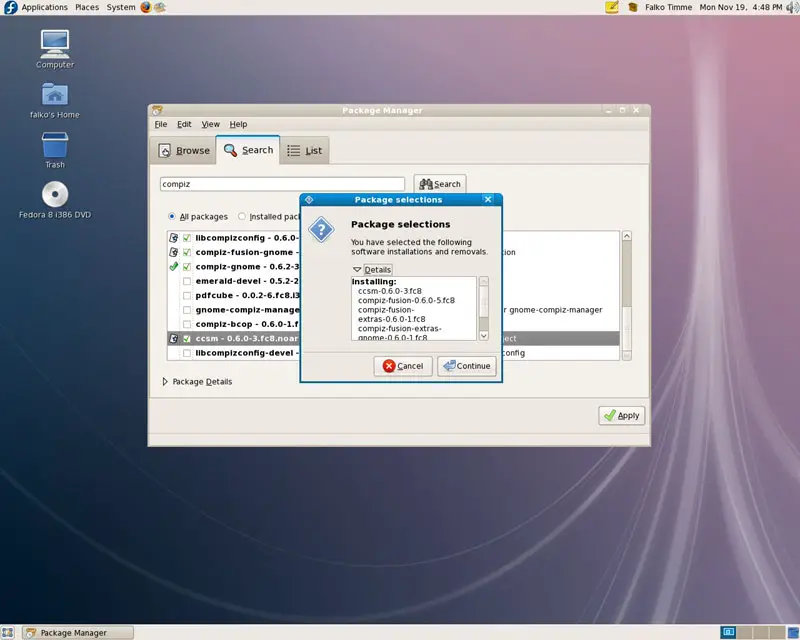Open the System menu in top panel
Viewport: 800px width, 640px height.
click(120, 7)
